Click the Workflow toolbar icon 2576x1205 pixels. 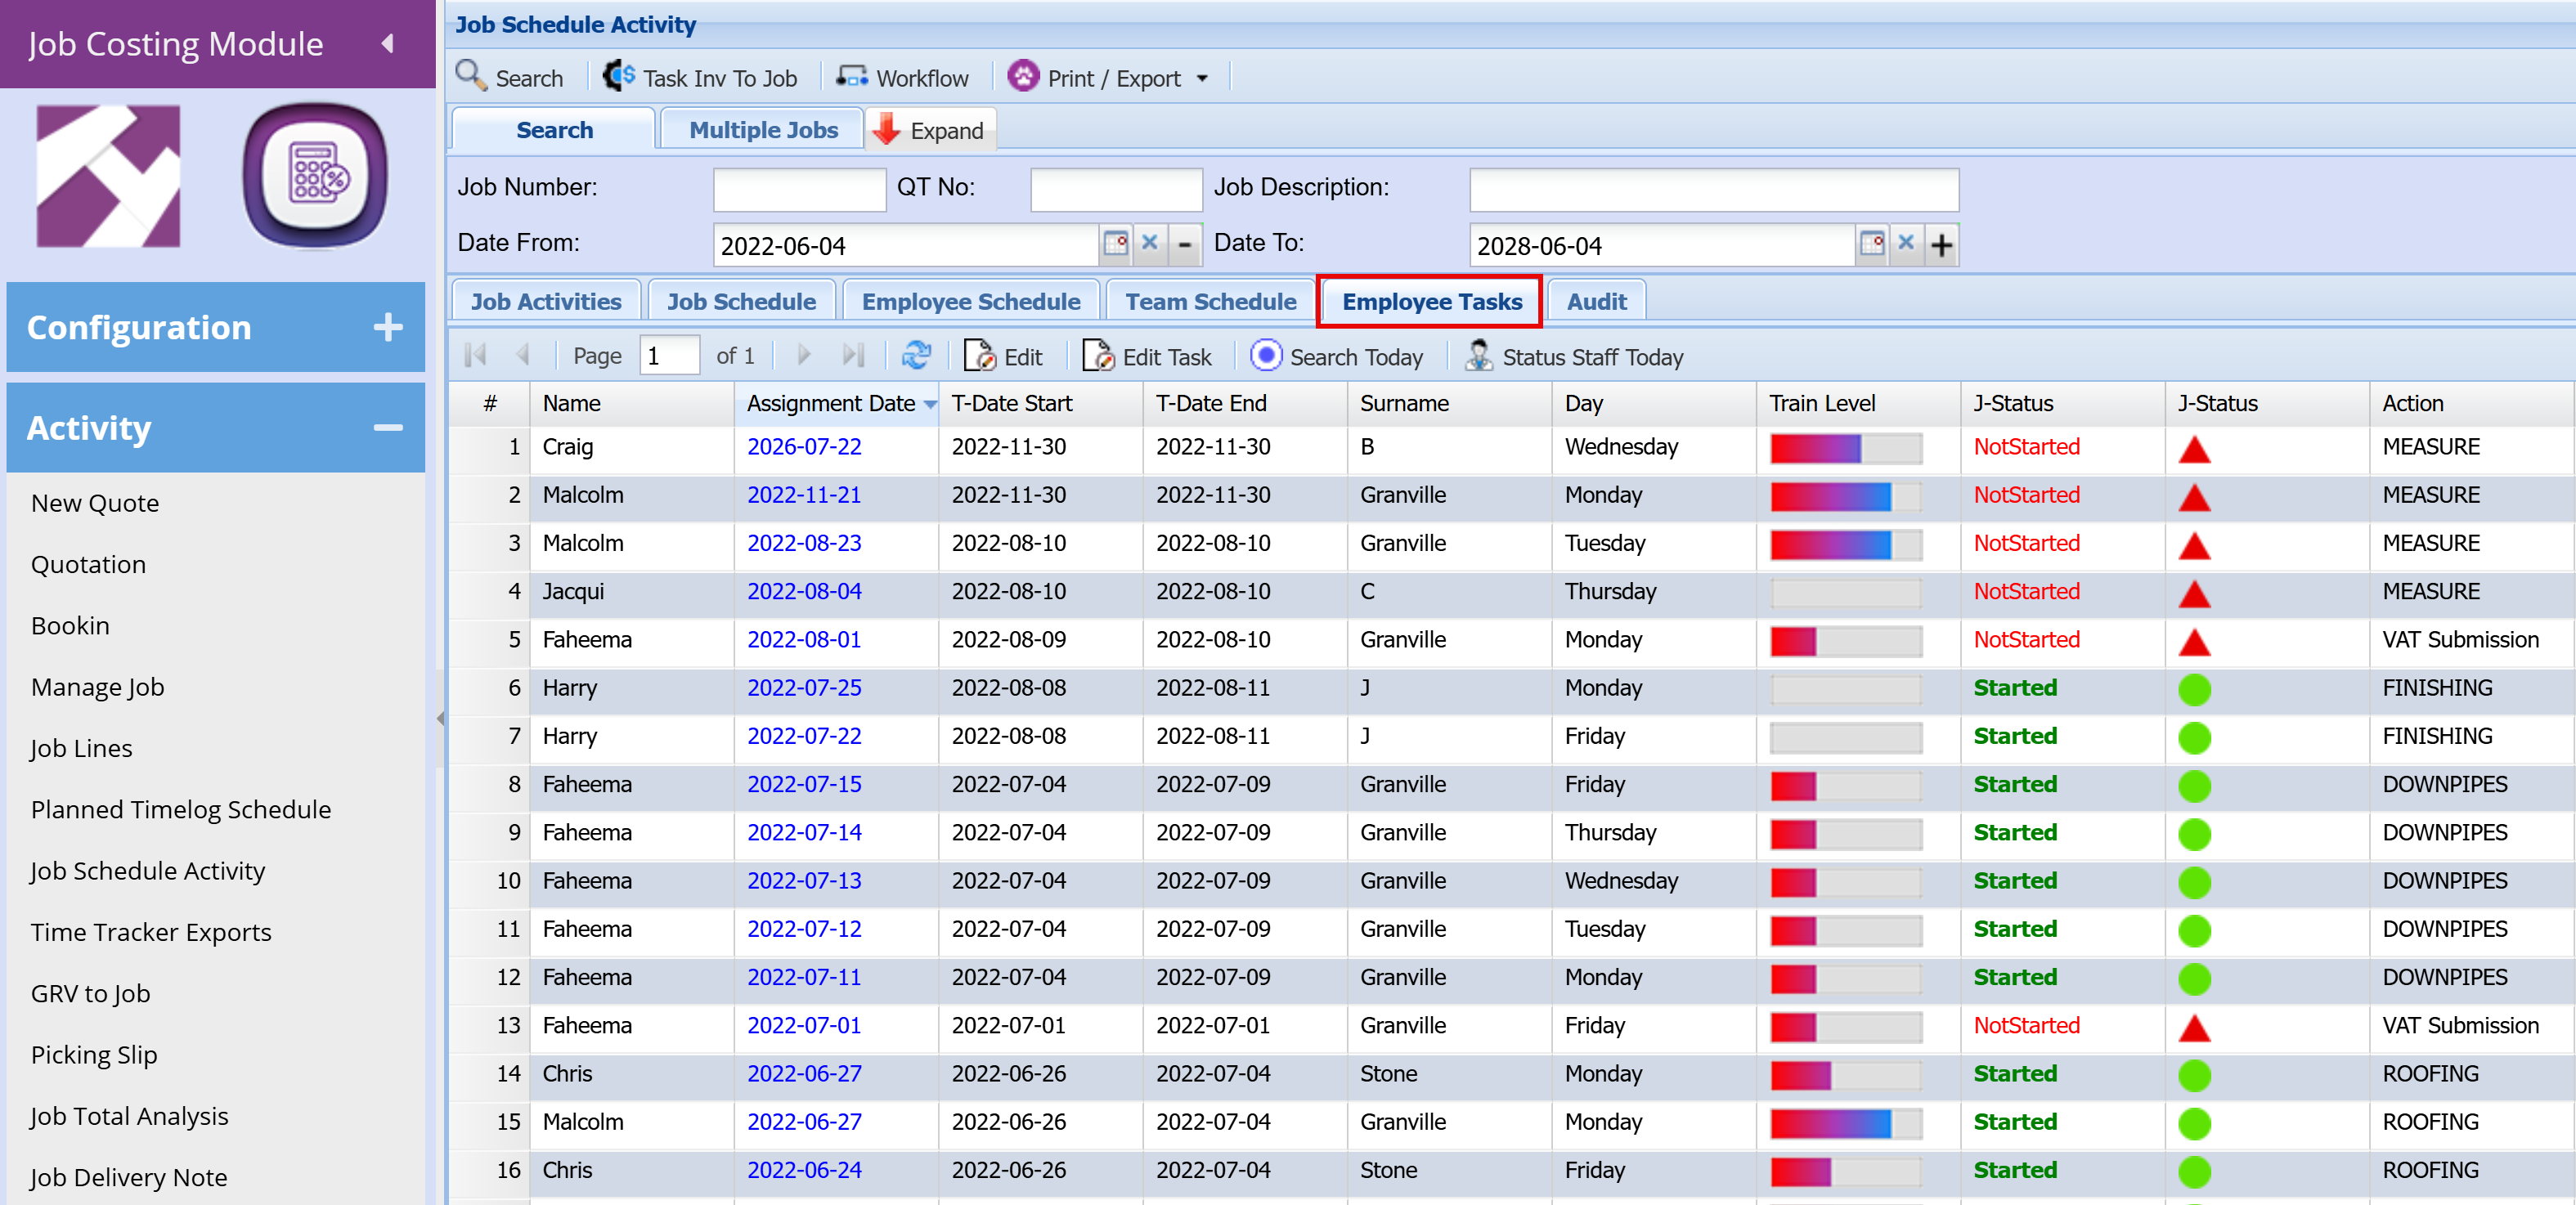click(x=852, y=77)
